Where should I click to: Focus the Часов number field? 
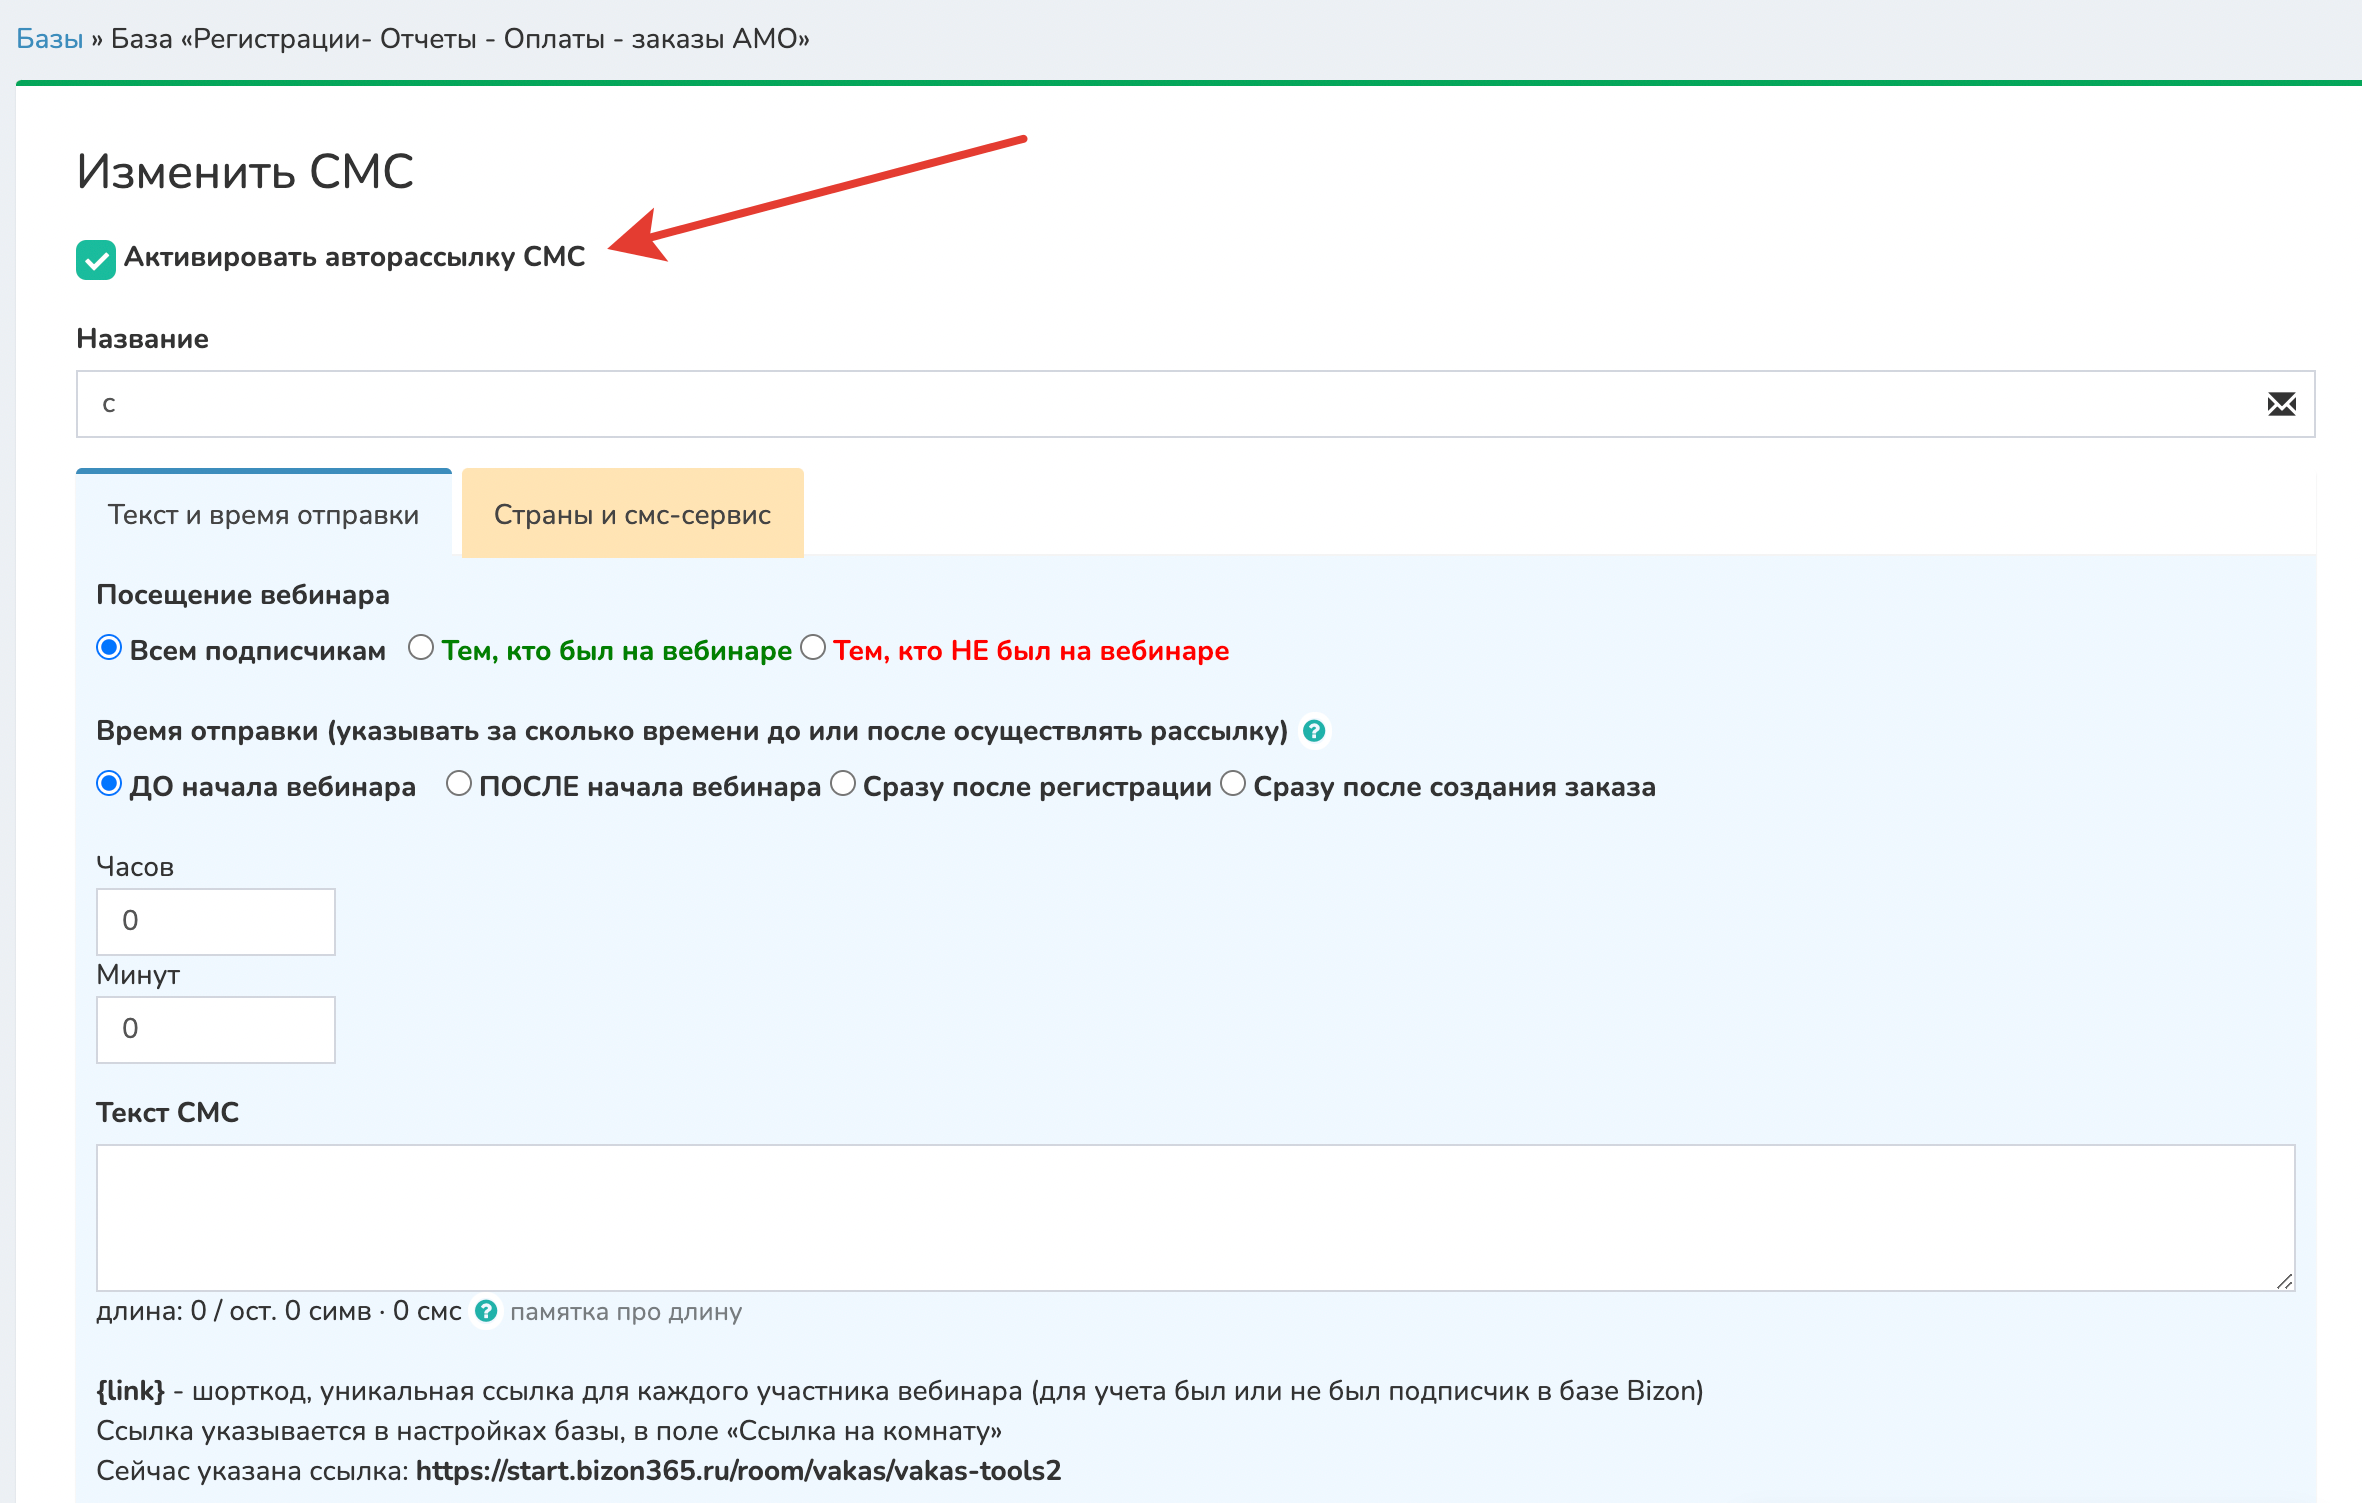[215, 921]
